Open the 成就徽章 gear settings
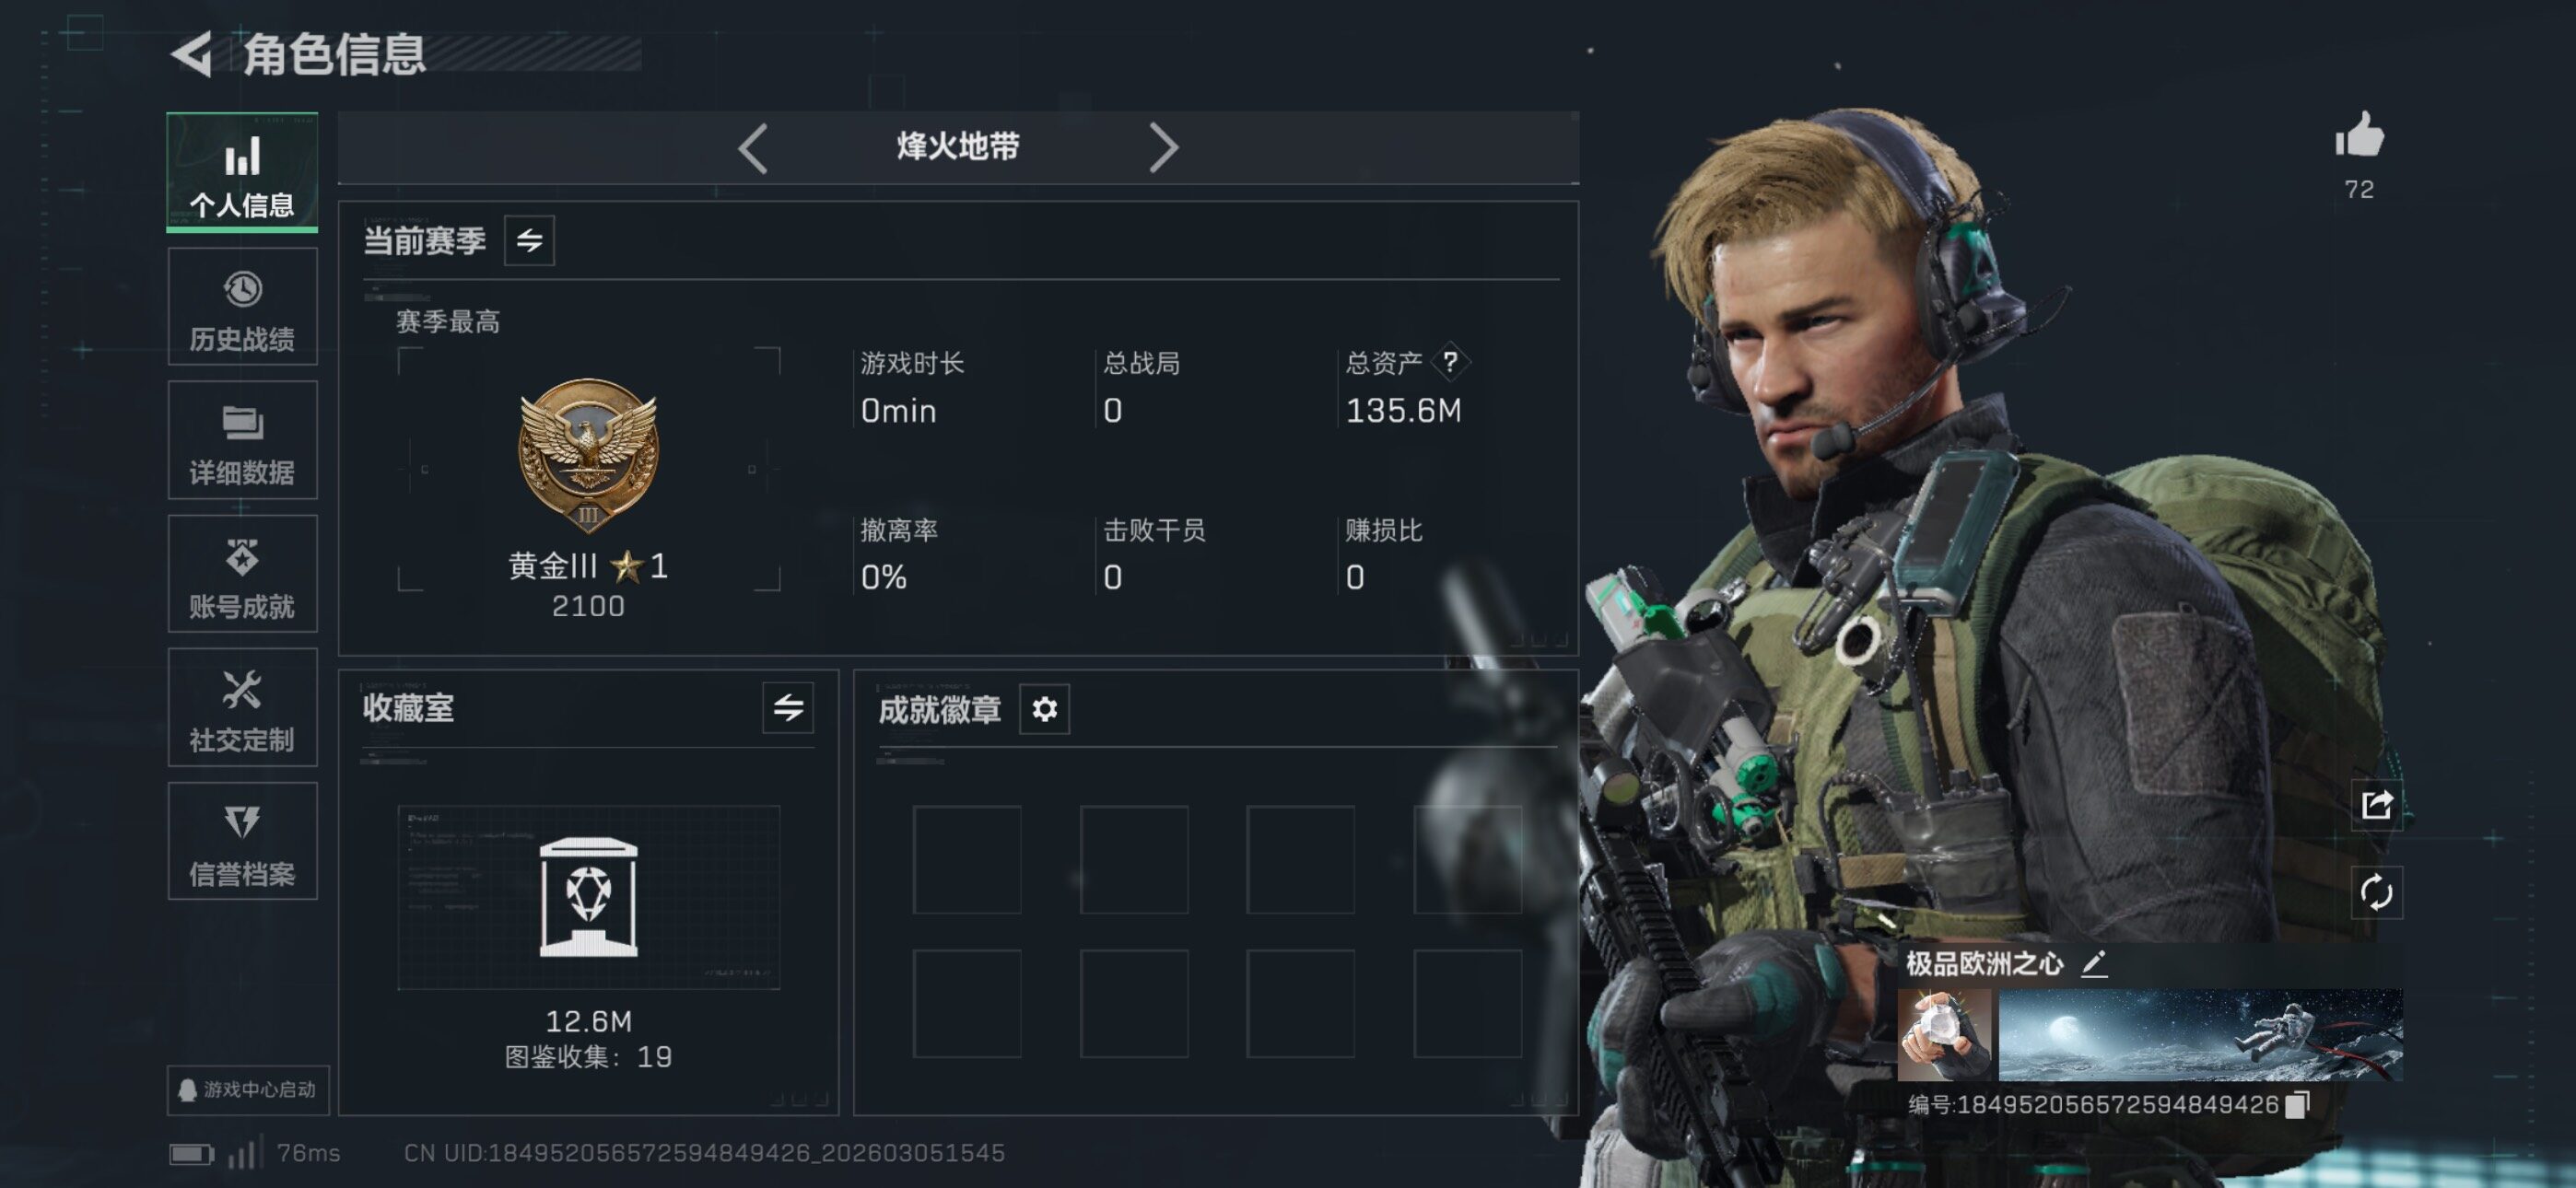Image resolution: width=2576 pixels, height=1188 pixels. click(x=1044, y=709)
